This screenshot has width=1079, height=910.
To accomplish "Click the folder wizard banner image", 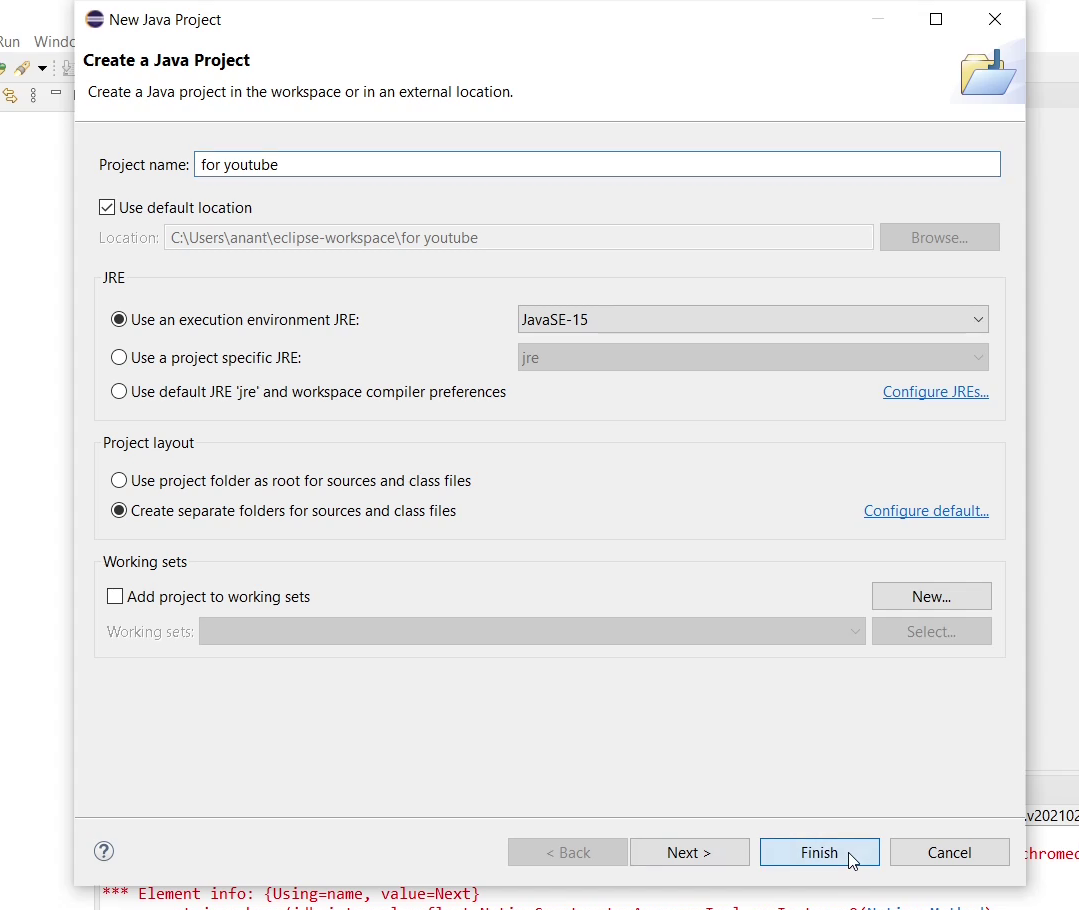I will click(987, 73).
